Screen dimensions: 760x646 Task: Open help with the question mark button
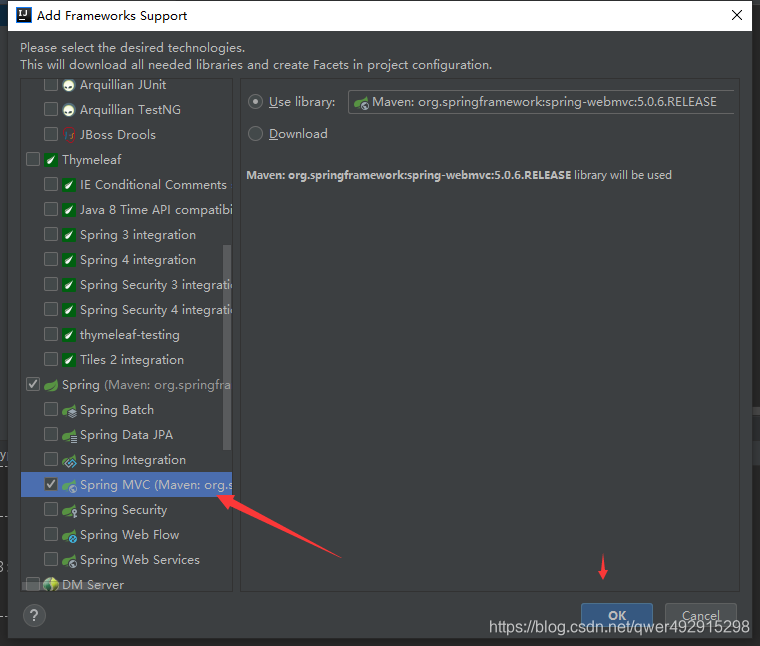coord(34,615)
